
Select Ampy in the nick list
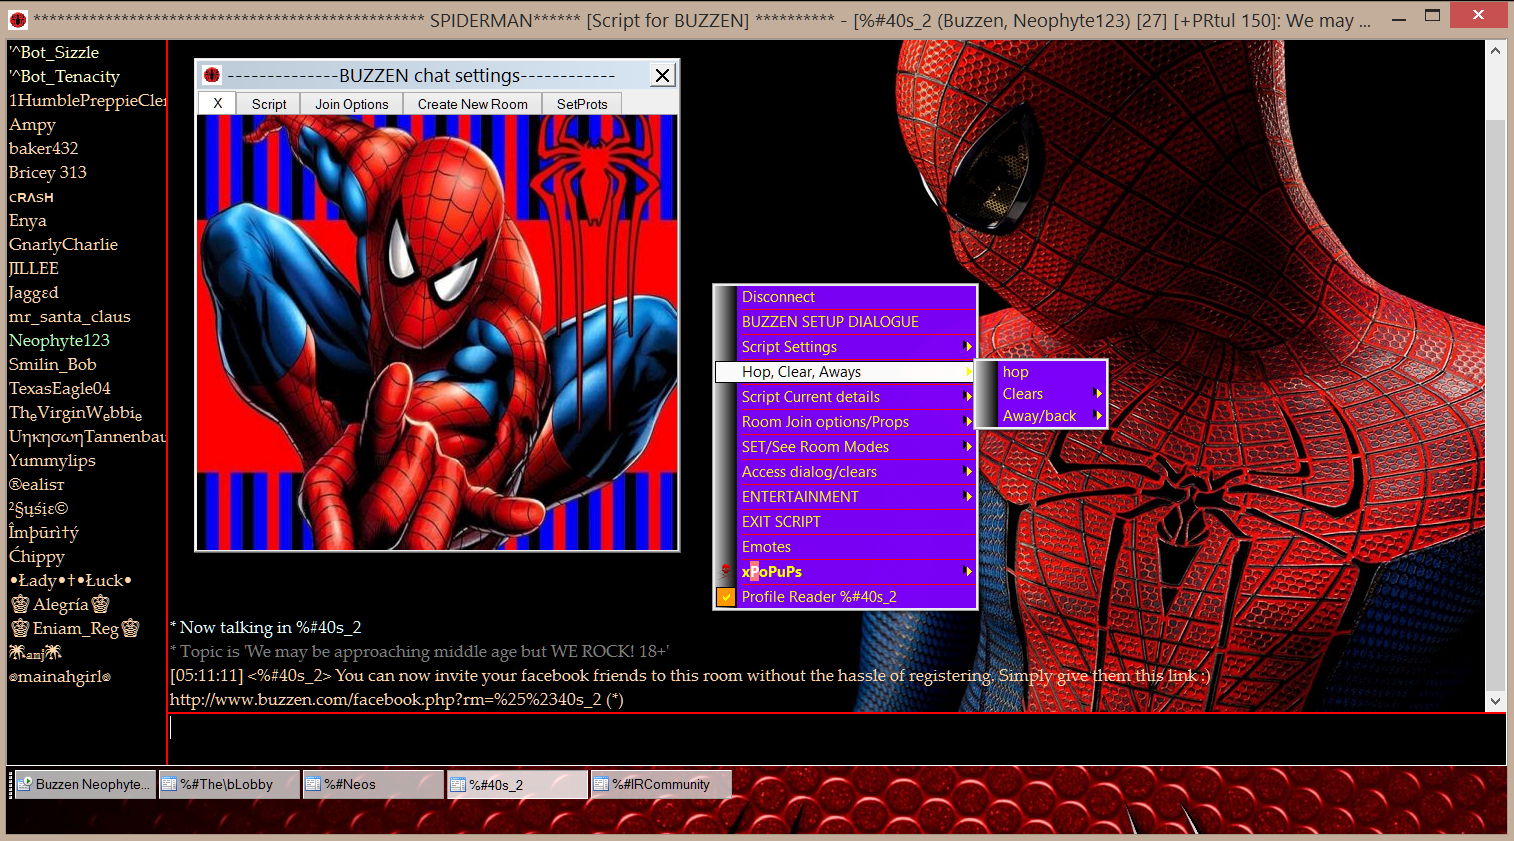tap(32, 124)
